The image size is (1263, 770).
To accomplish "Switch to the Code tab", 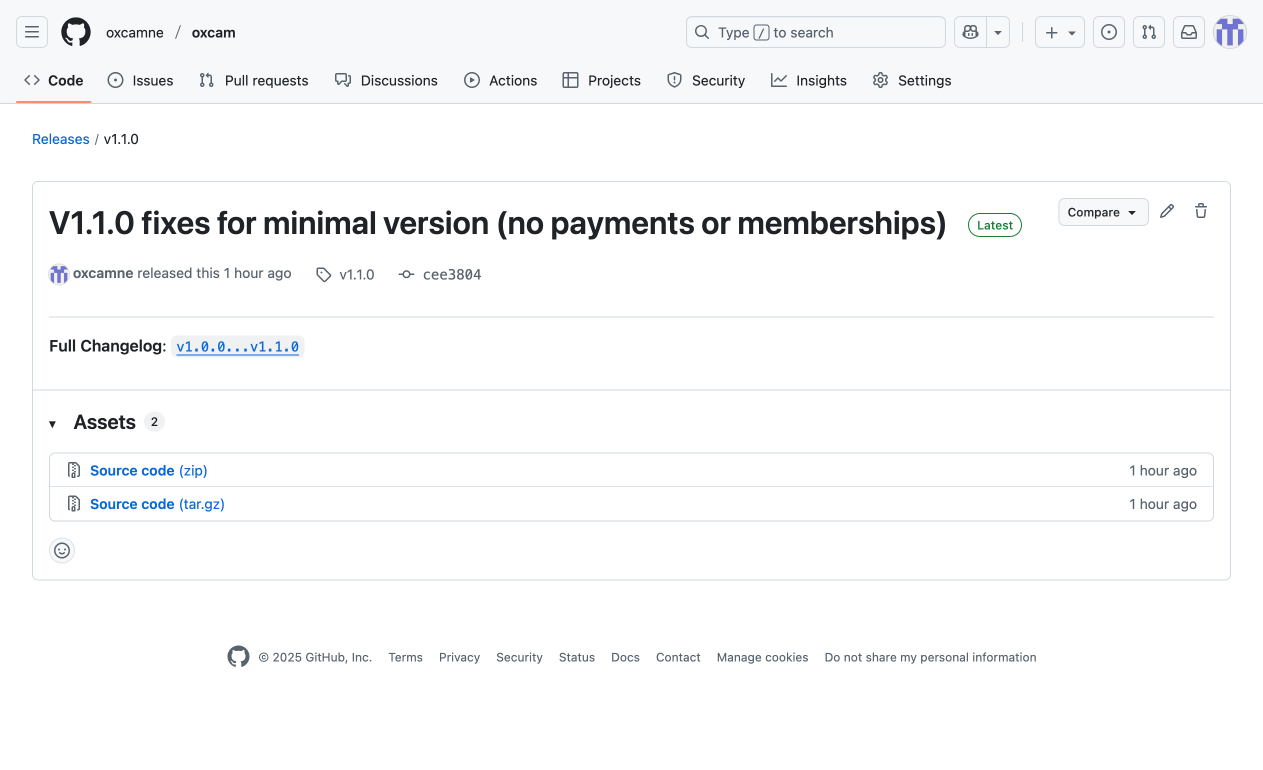I will point(54,80).
